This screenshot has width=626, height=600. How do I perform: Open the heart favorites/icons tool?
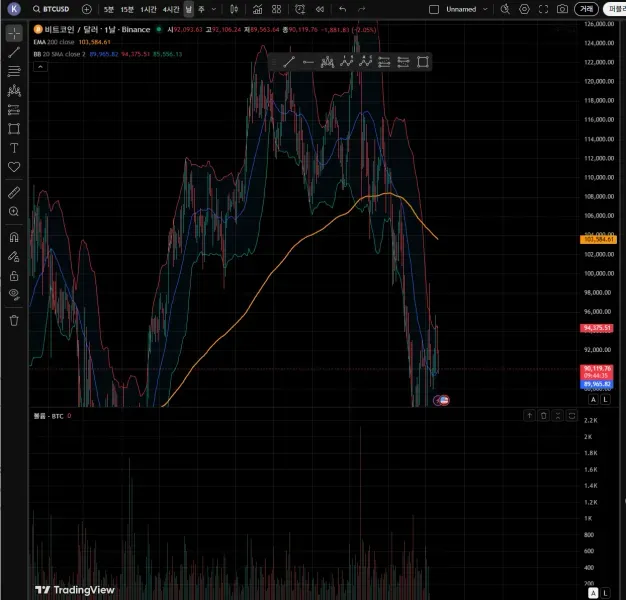14,167
